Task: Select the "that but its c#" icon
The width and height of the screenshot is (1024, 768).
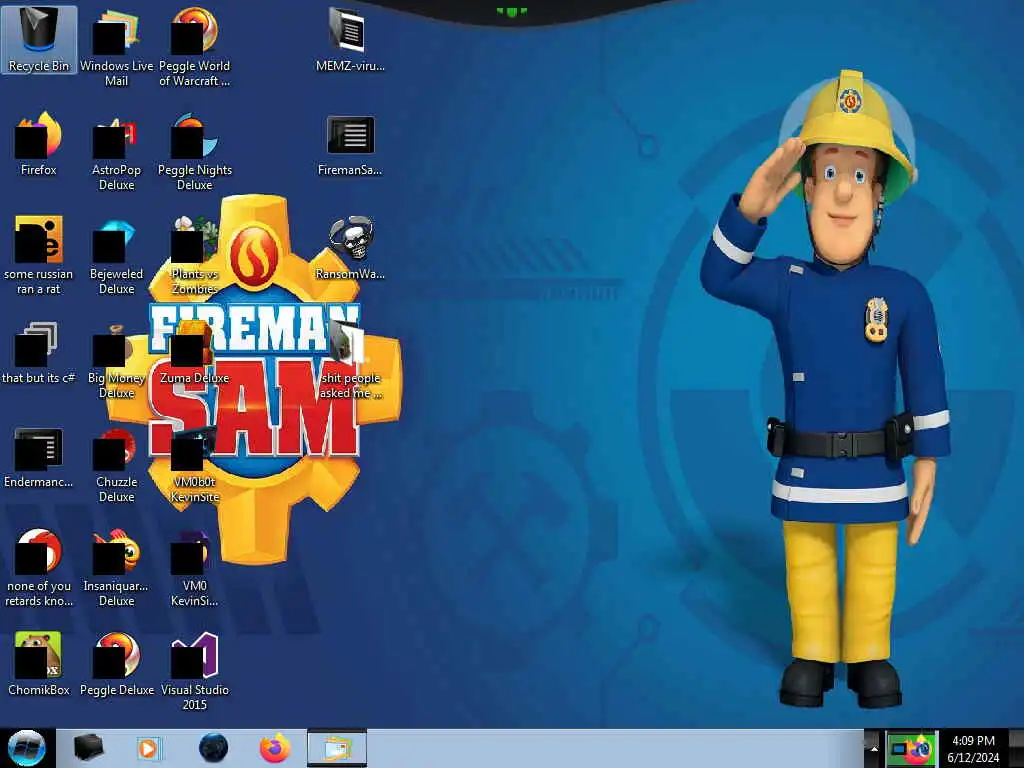Action: 39,353
